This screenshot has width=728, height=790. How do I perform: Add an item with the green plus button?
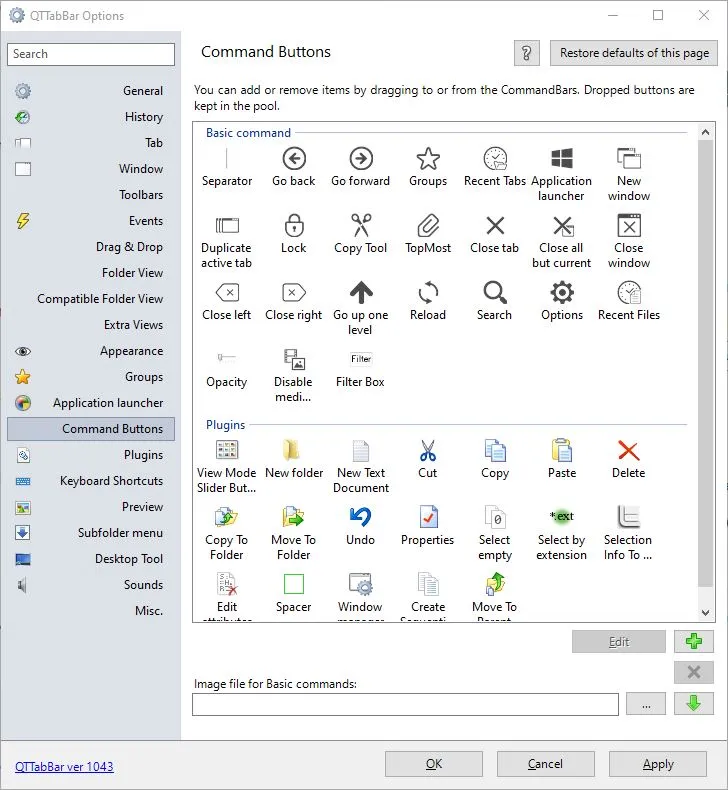[x=694, y=641]
